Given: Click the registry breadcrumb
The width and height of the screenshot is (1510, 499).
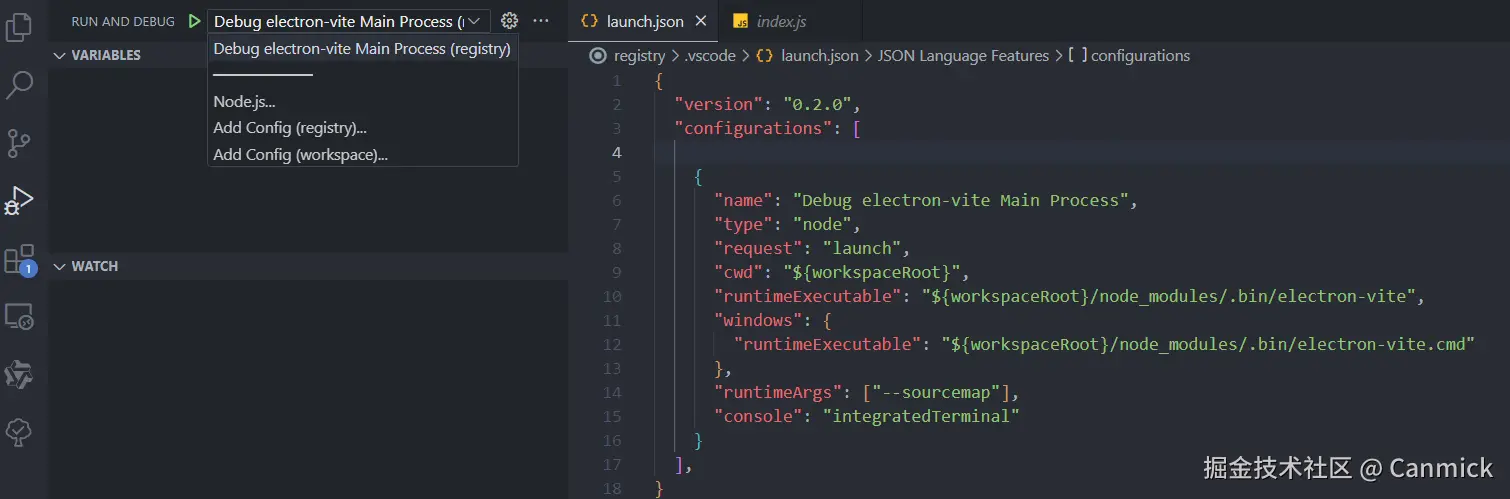Looking at the screenshot, I should 639,56.
